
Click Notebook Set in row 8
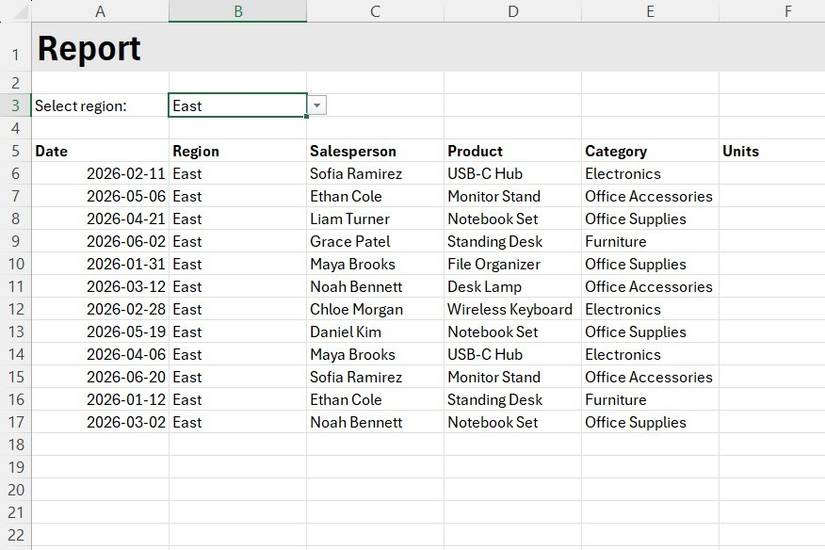pyautogui.click(x=513, y=218)
